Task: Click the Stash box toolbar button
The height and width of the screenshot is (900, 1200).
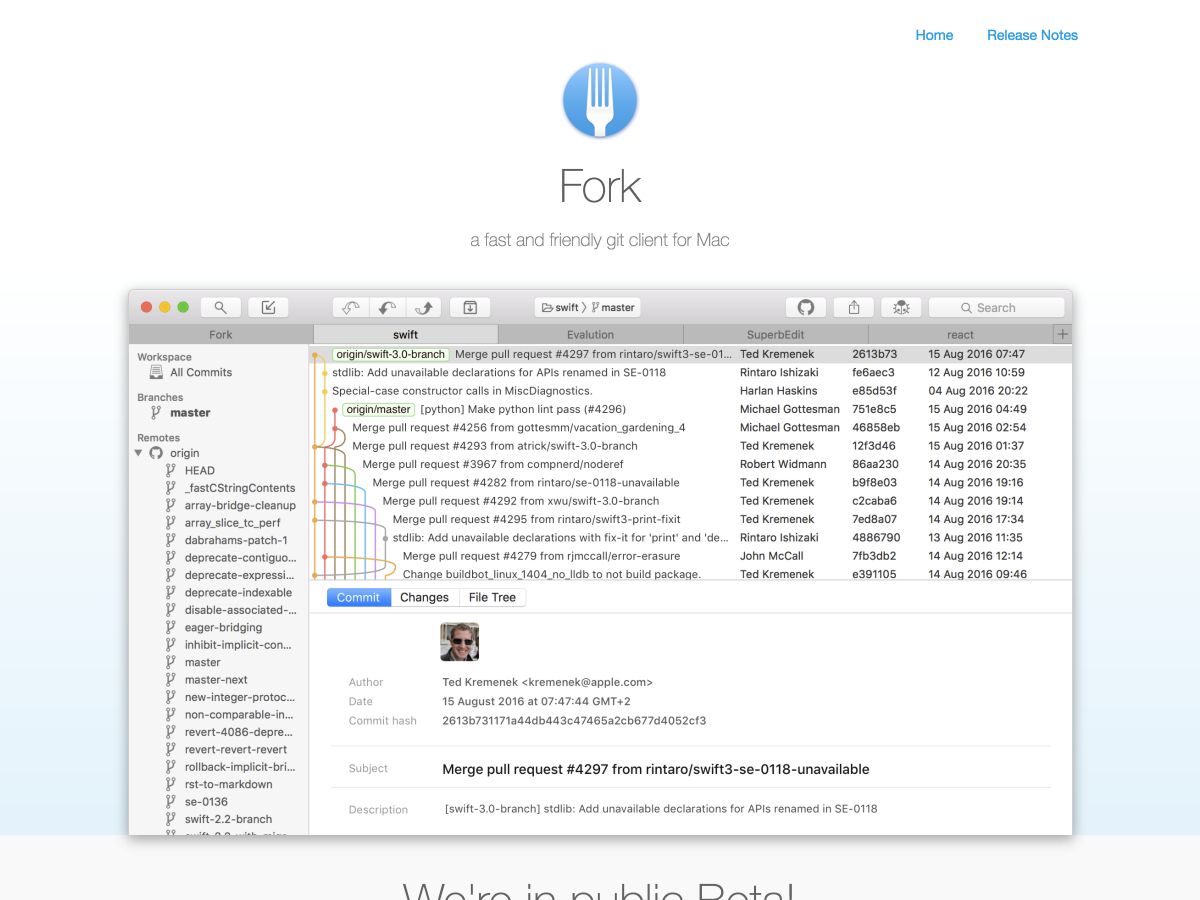Action: coord(470,308)
